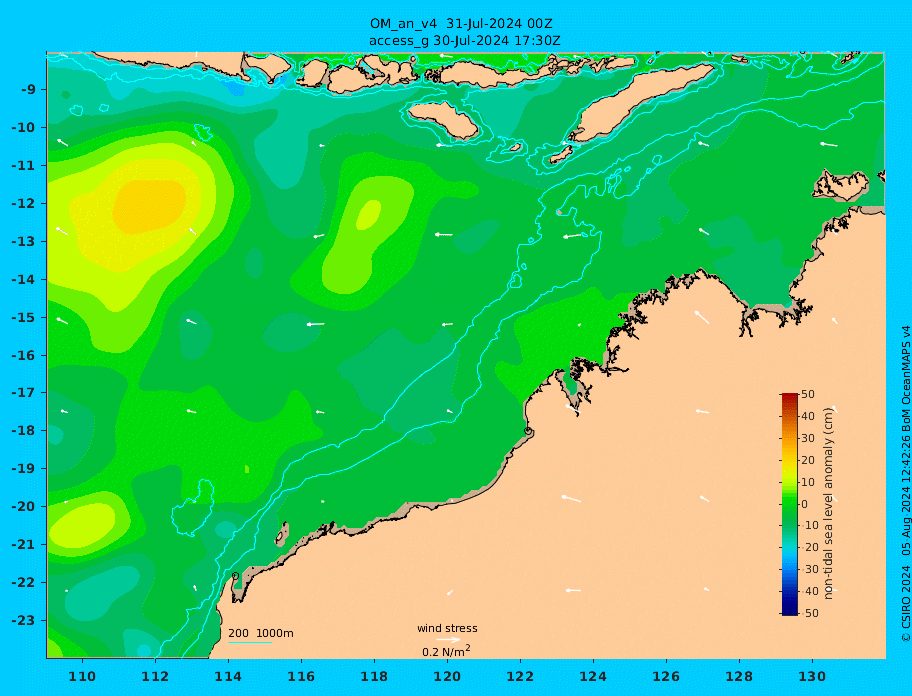The height and width of the screenshot is (696, 912).
Task: Click the latitude label -21
Action: point(23,545)
